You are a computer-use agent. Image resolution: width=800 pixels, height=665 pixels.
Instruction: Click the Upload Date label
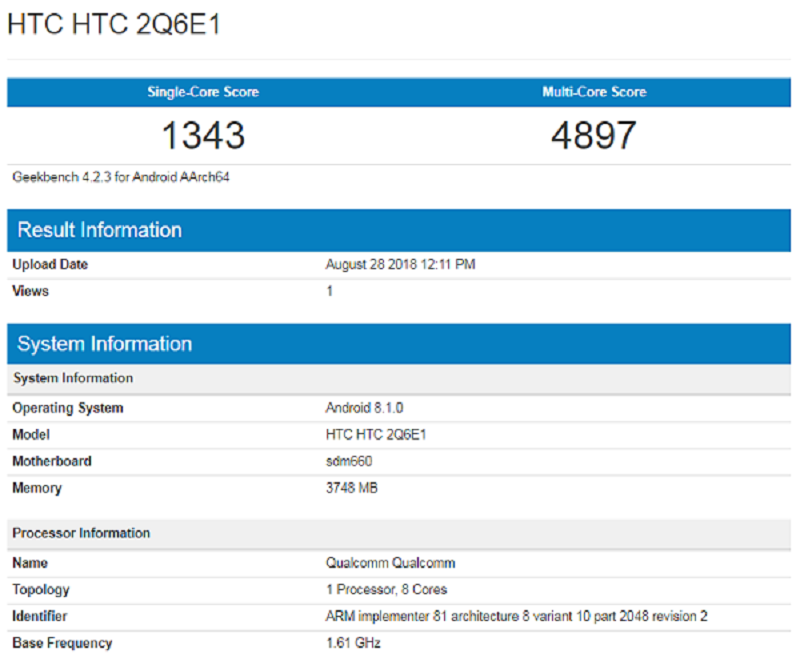(x=50, y=265)
